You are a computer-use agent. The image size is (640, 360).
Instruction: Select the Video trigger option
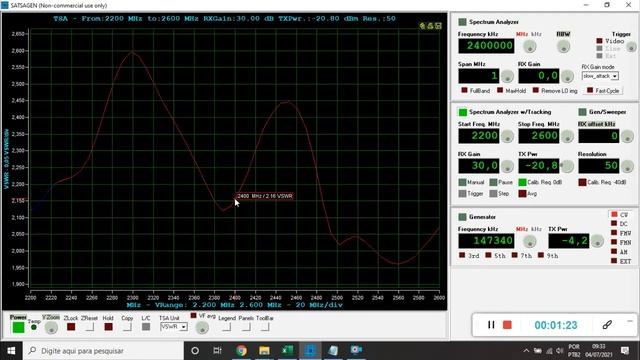pos(600,41)
